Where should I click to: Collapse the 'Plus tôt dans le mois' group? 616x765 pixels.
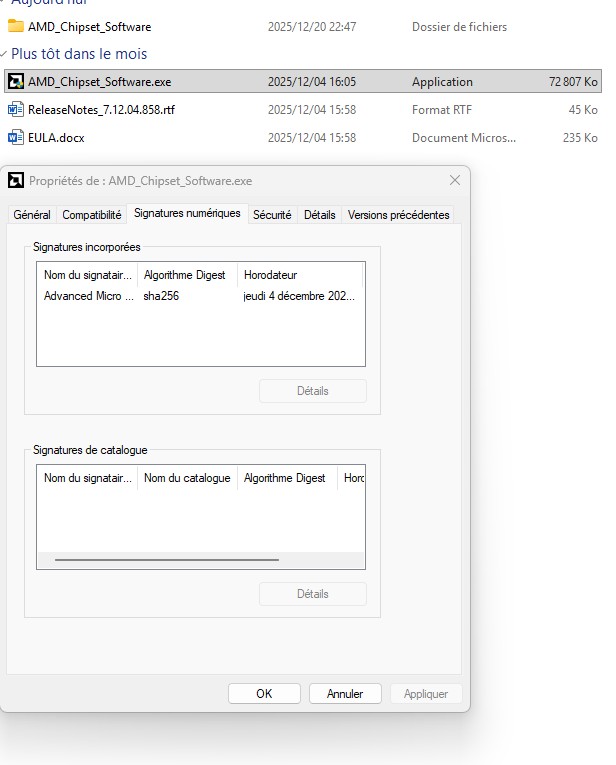(x=6, y=54)
